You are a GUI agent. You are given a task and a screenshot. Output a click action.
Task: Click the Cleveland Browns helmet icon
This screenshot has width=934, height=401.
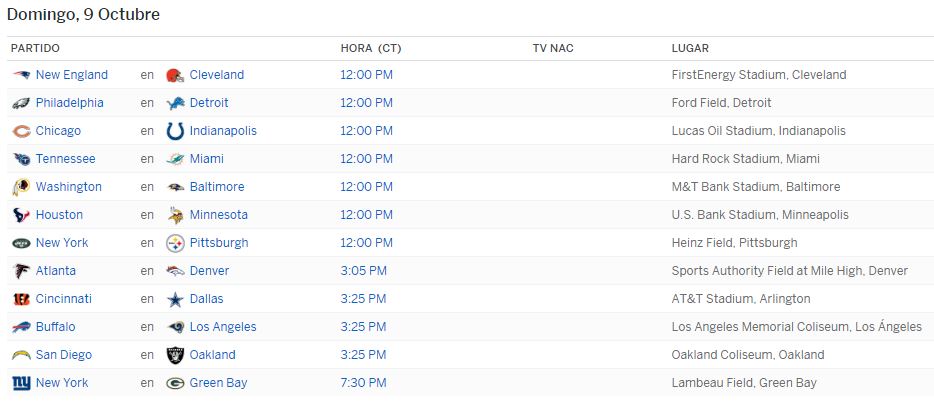tap(175, 75)
